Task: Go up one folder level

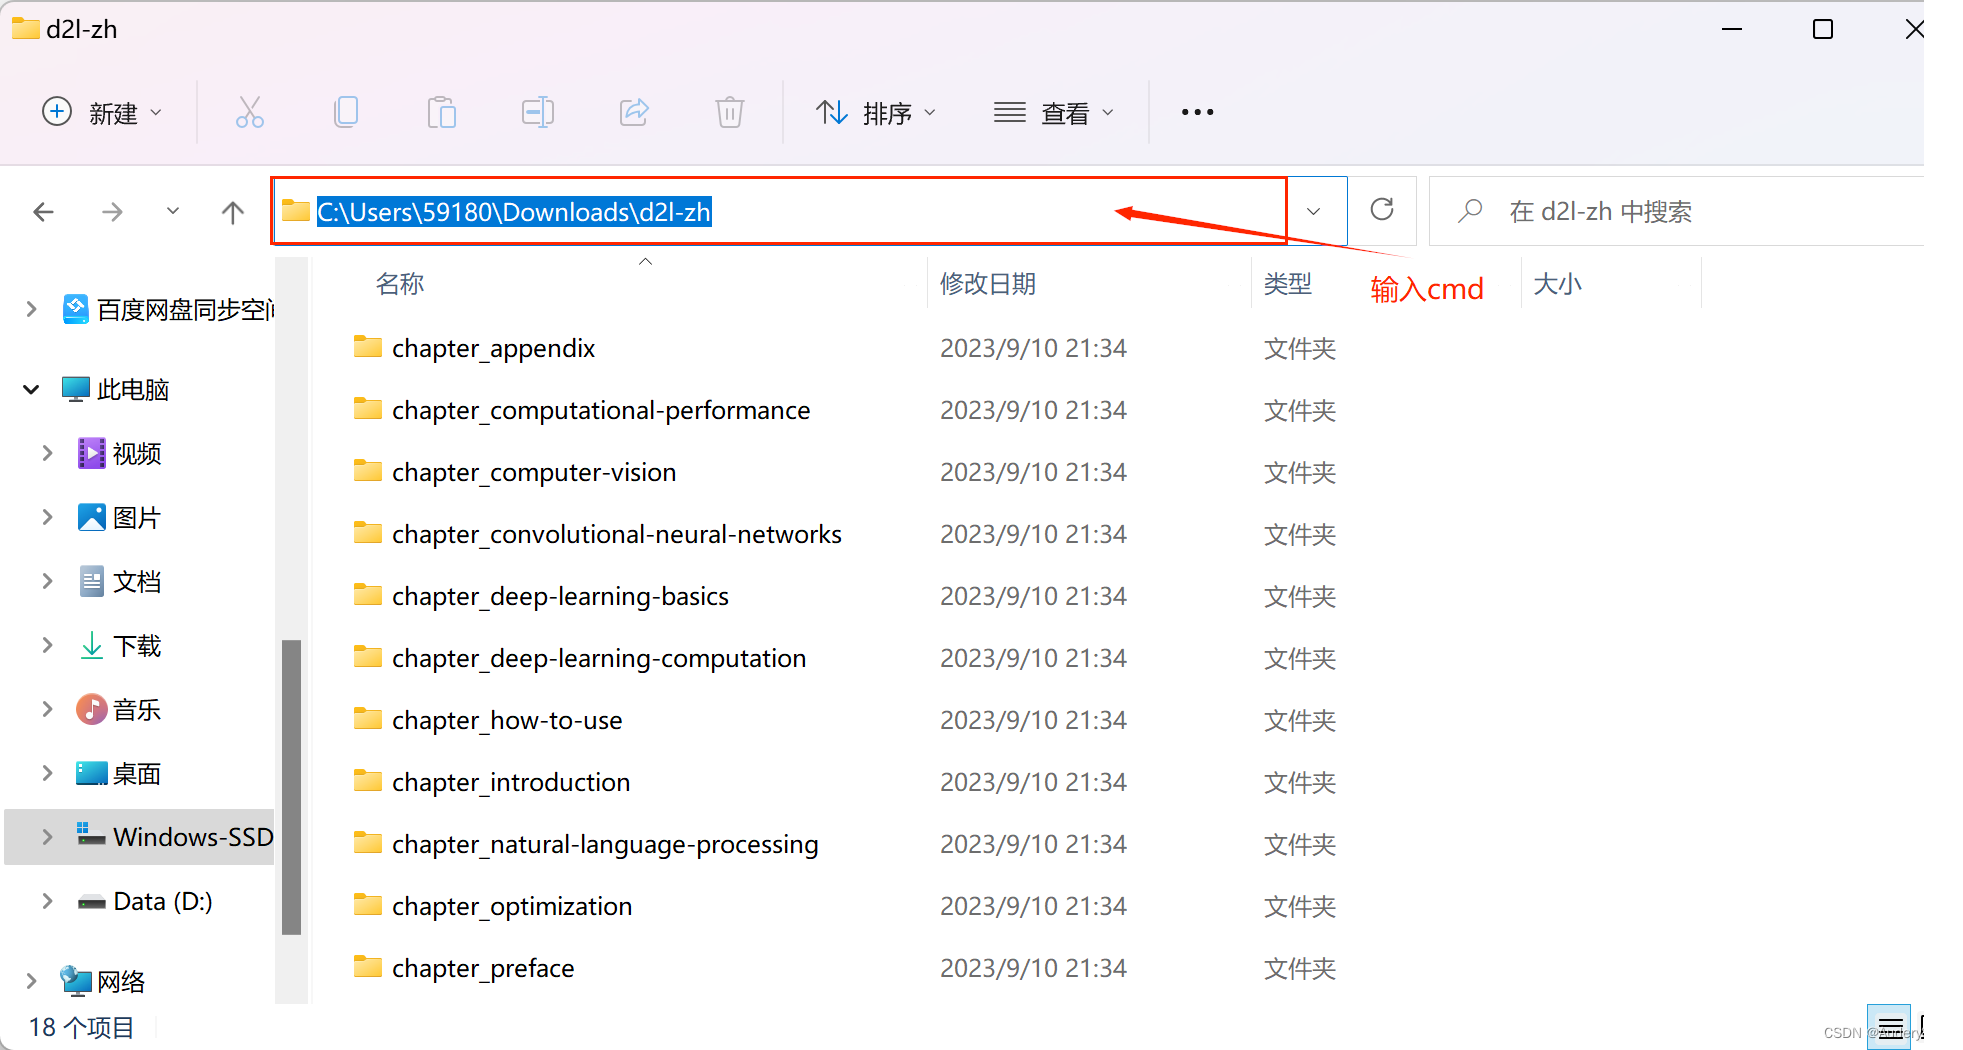Action: 233,212
